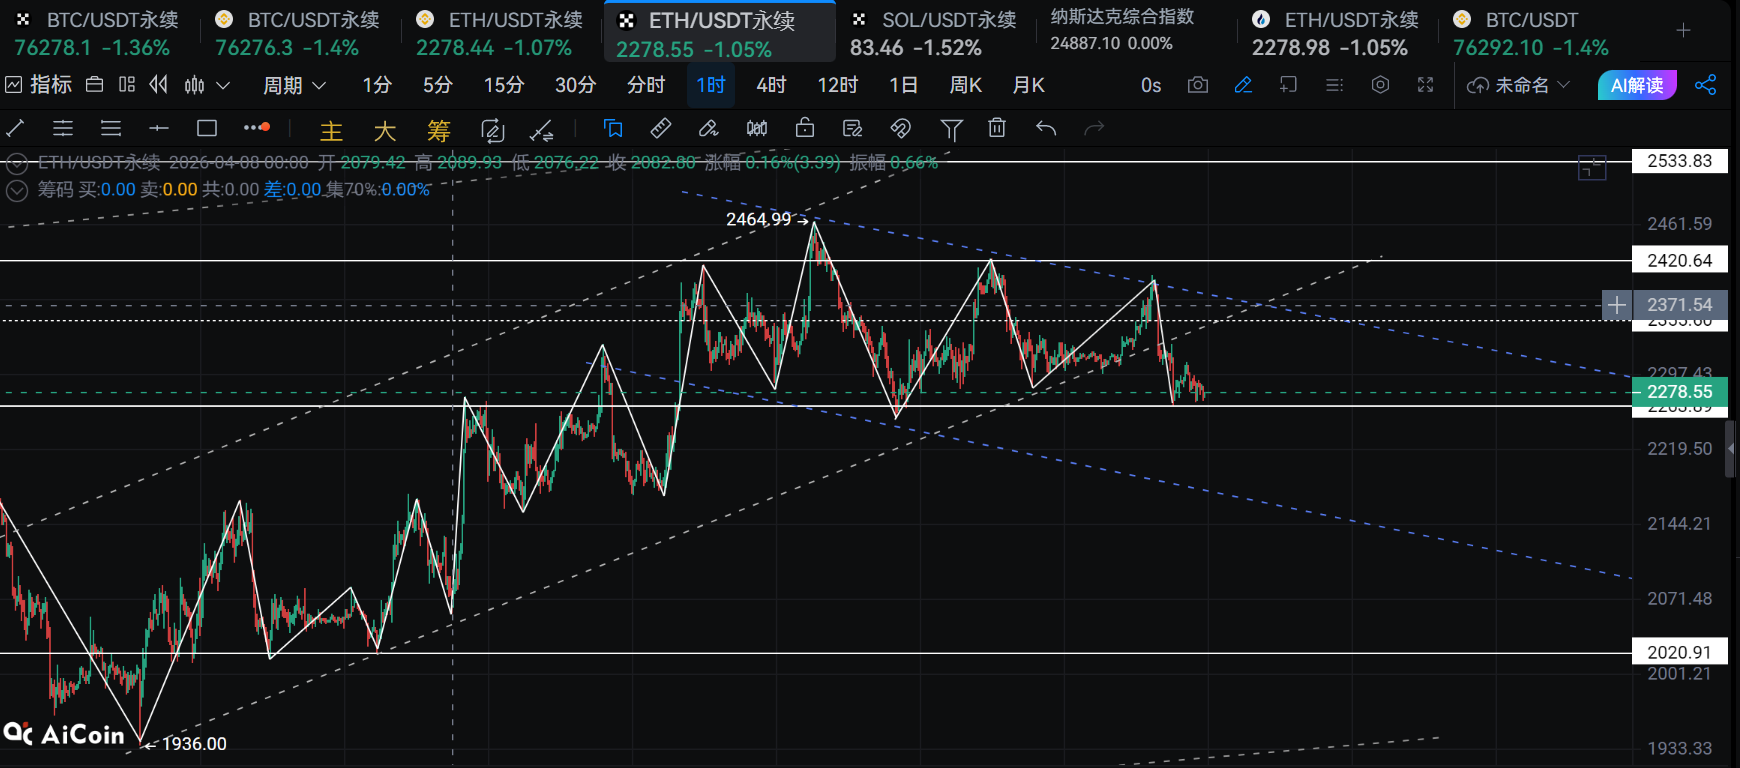Open the 周期 period dropdown
The image size is (1740, 768).
(294, 85)
